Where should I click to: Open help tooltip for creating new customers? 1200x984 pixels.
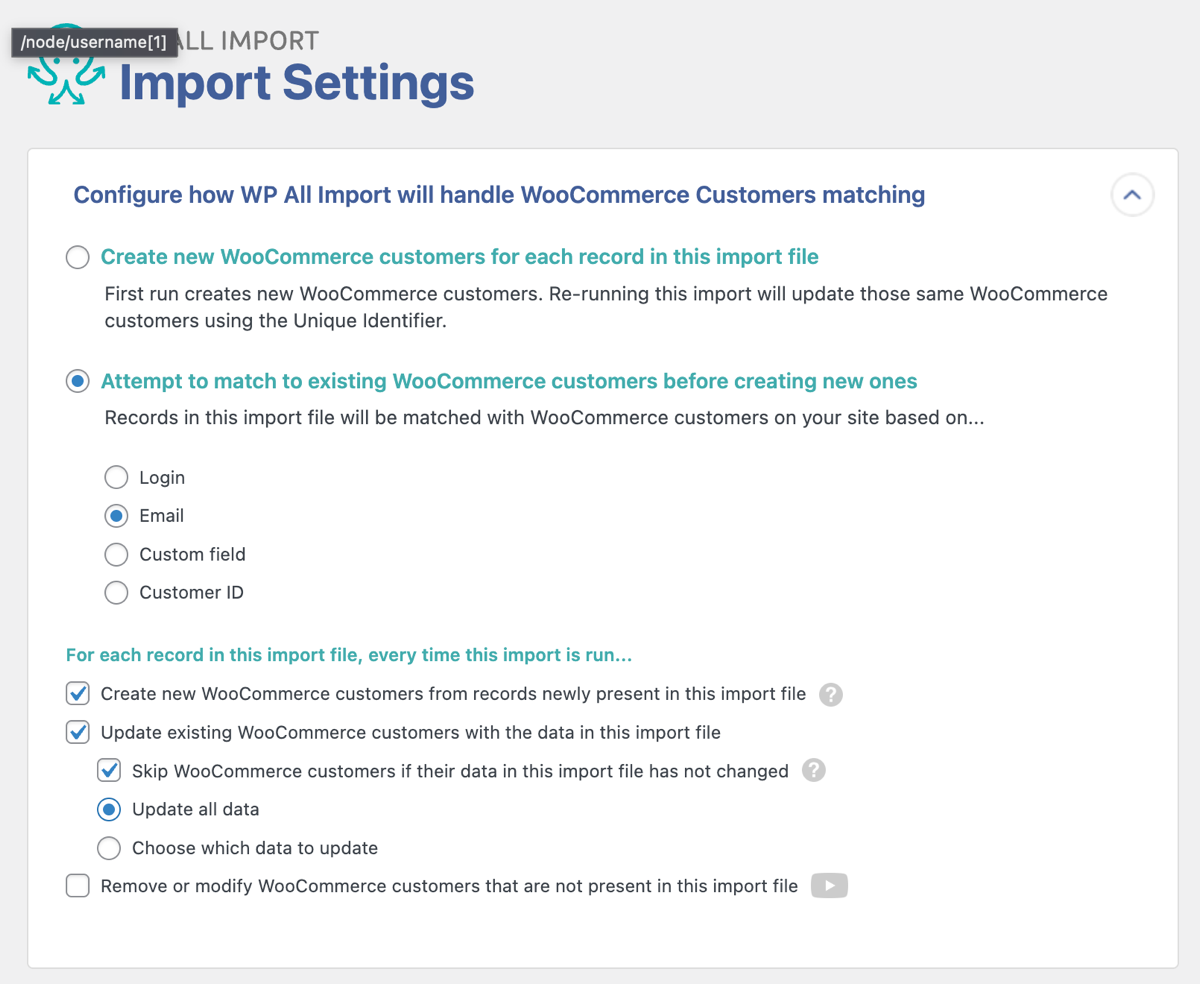(831, 695)
